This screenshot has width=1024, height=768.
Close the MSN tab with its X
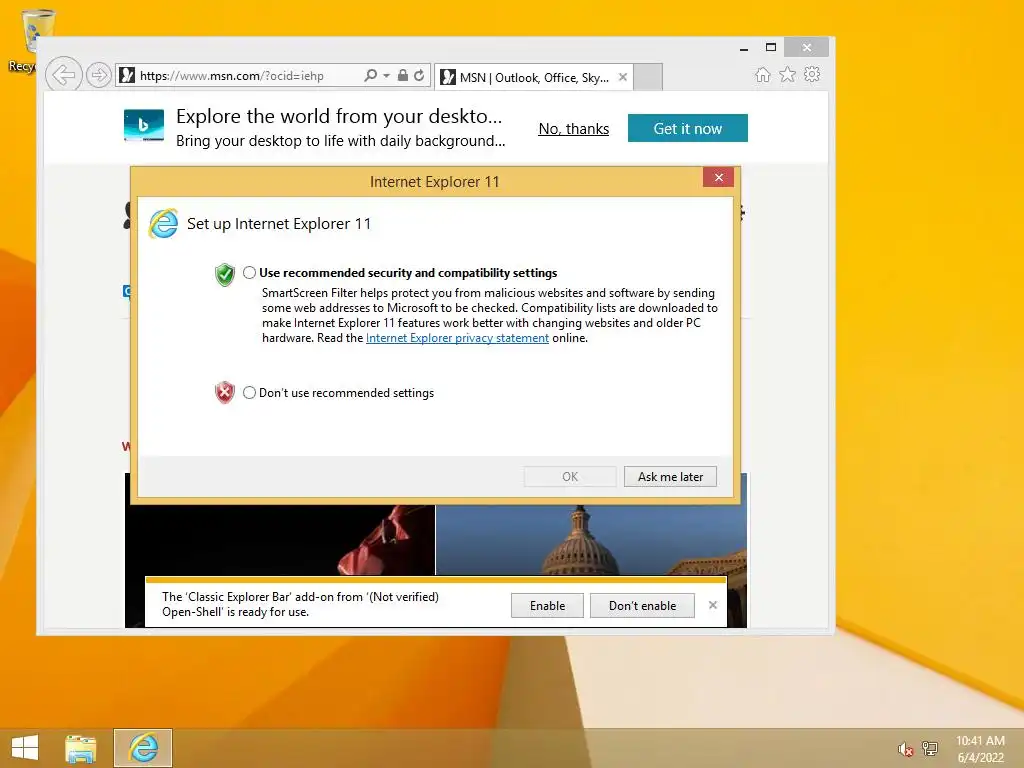(623, 77)
